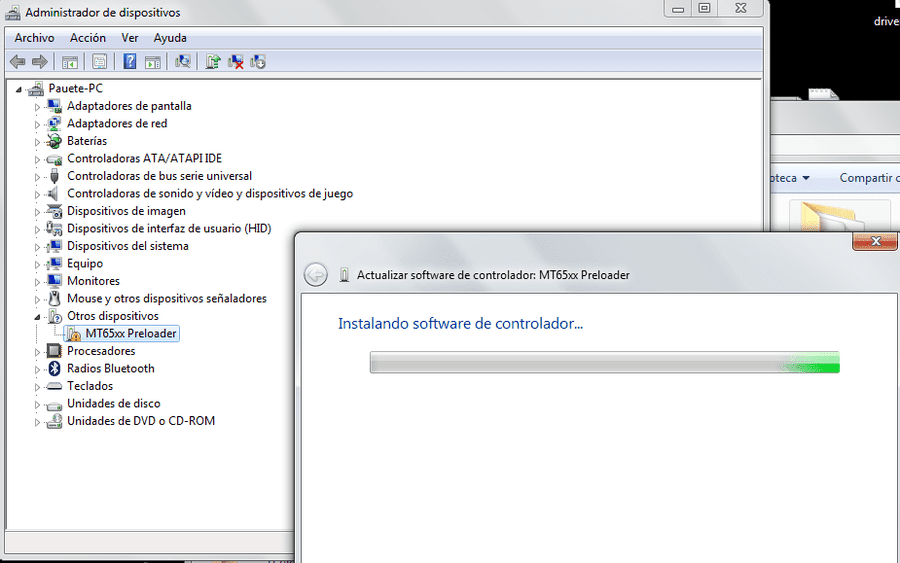Open the Ver menu

tap(130, 38)
